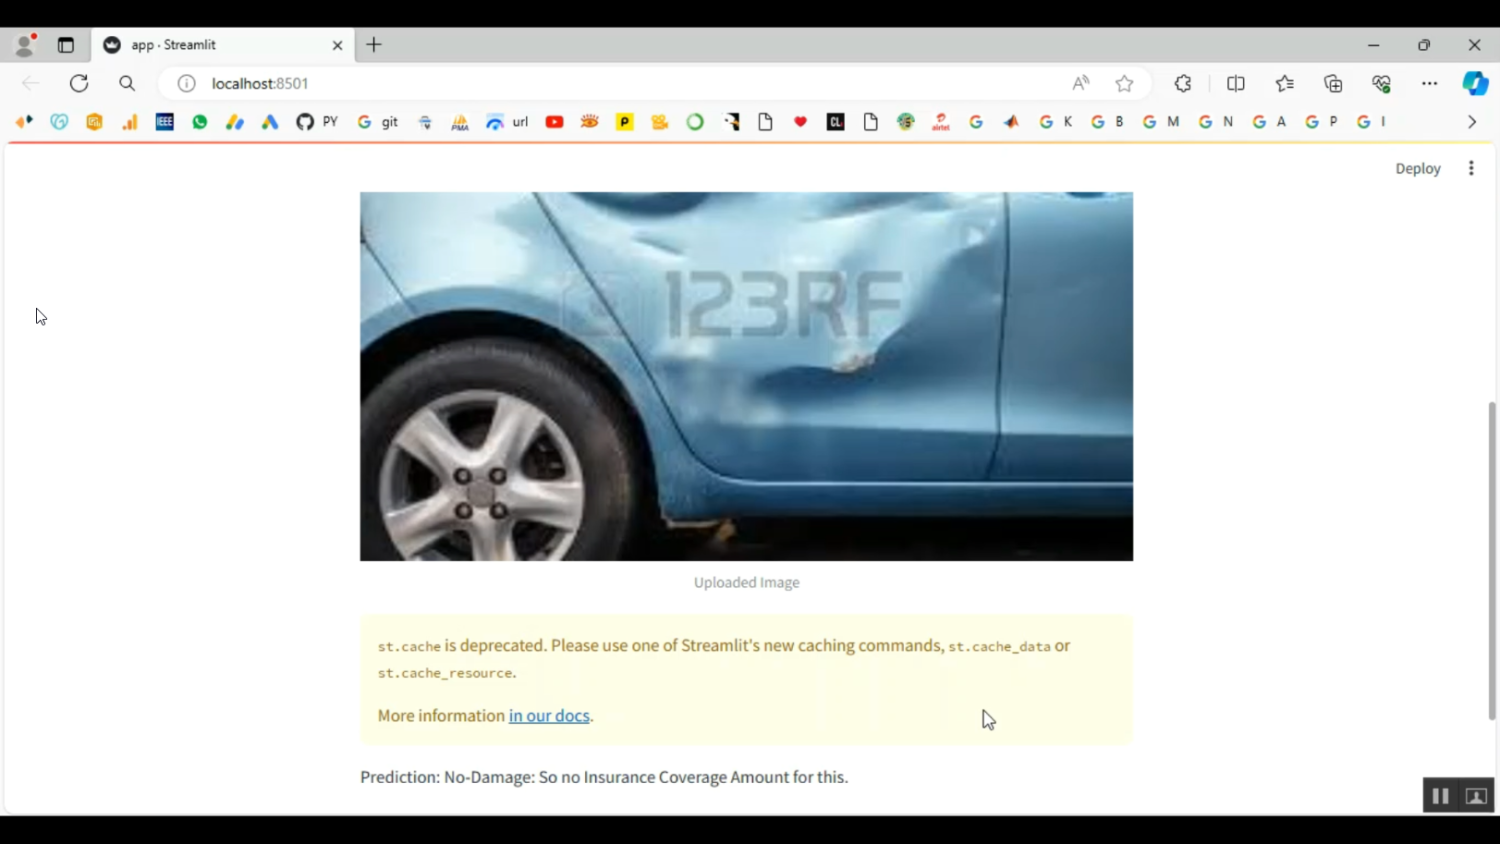Open the IEEE bookmark
The height and width of the screenshot is (844, 1500).
[165, 122]
